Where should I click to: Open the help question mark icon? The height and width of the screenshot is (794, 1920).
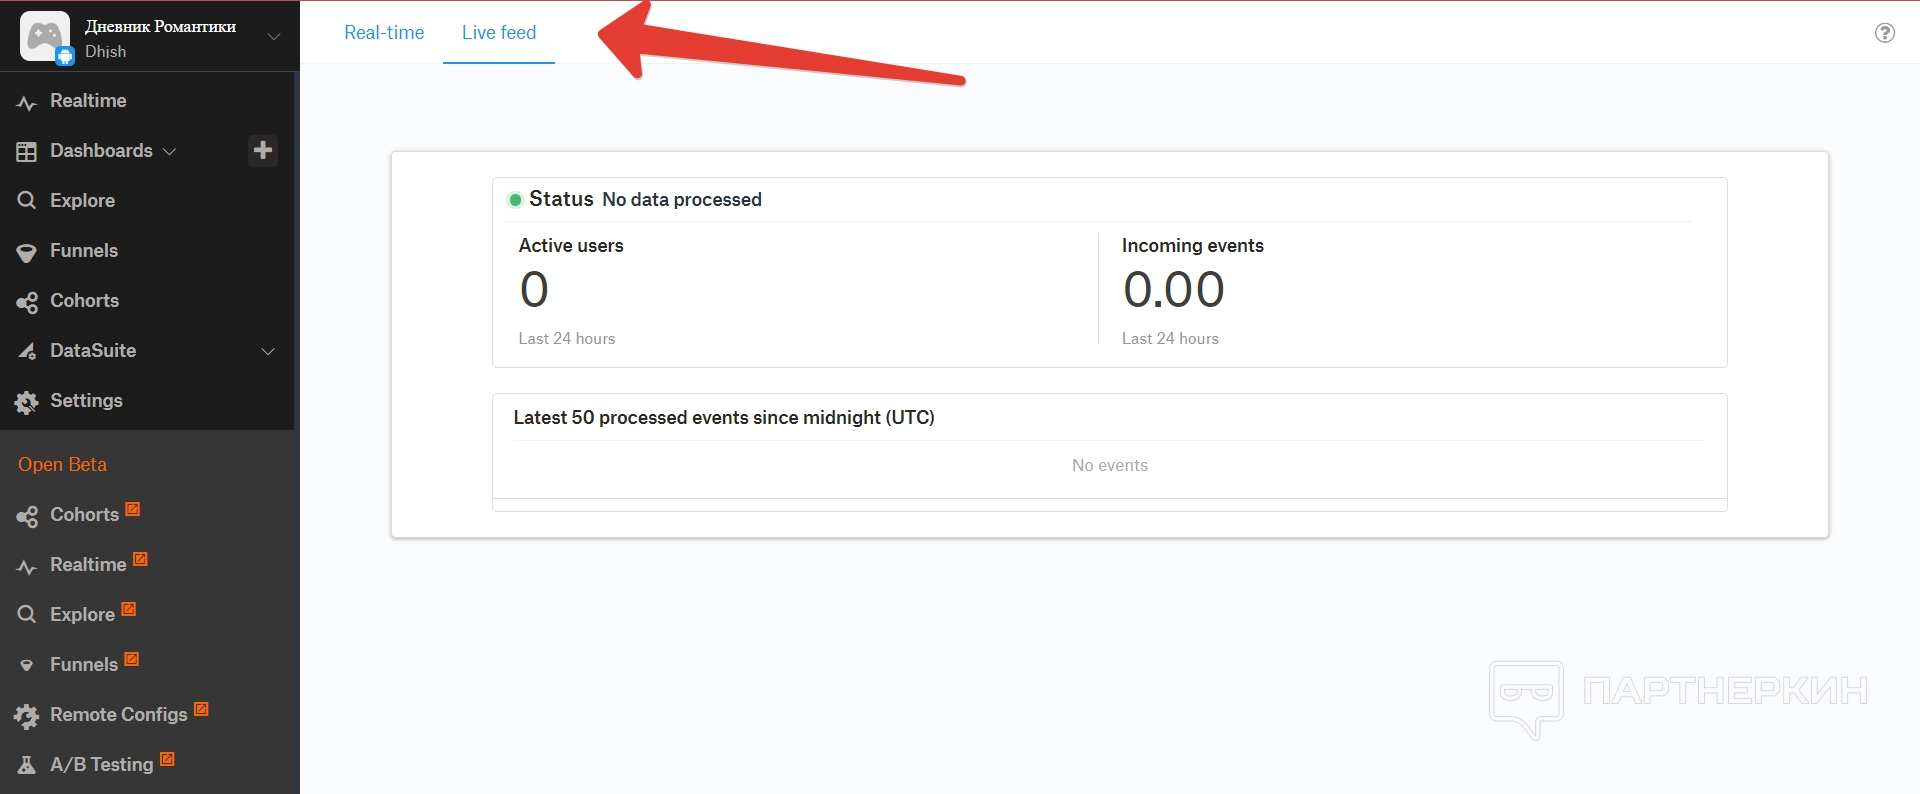tap(1884, 33)
